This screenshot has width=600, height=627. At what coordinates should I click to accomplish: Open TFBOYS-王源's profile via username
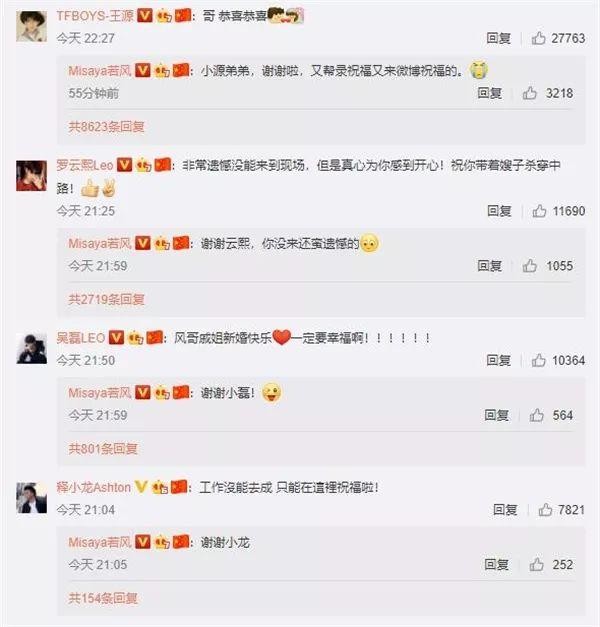[x=95, y=16]
